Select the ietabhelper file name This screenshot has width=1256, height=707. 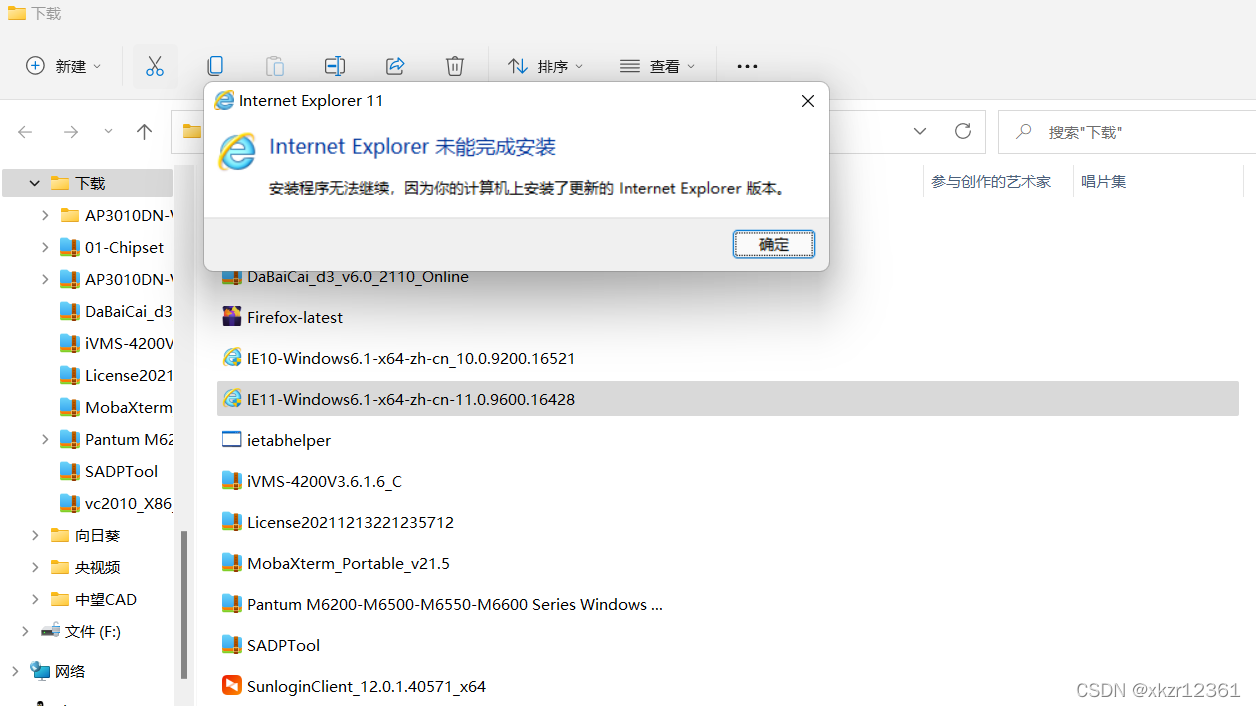(289, 440)
